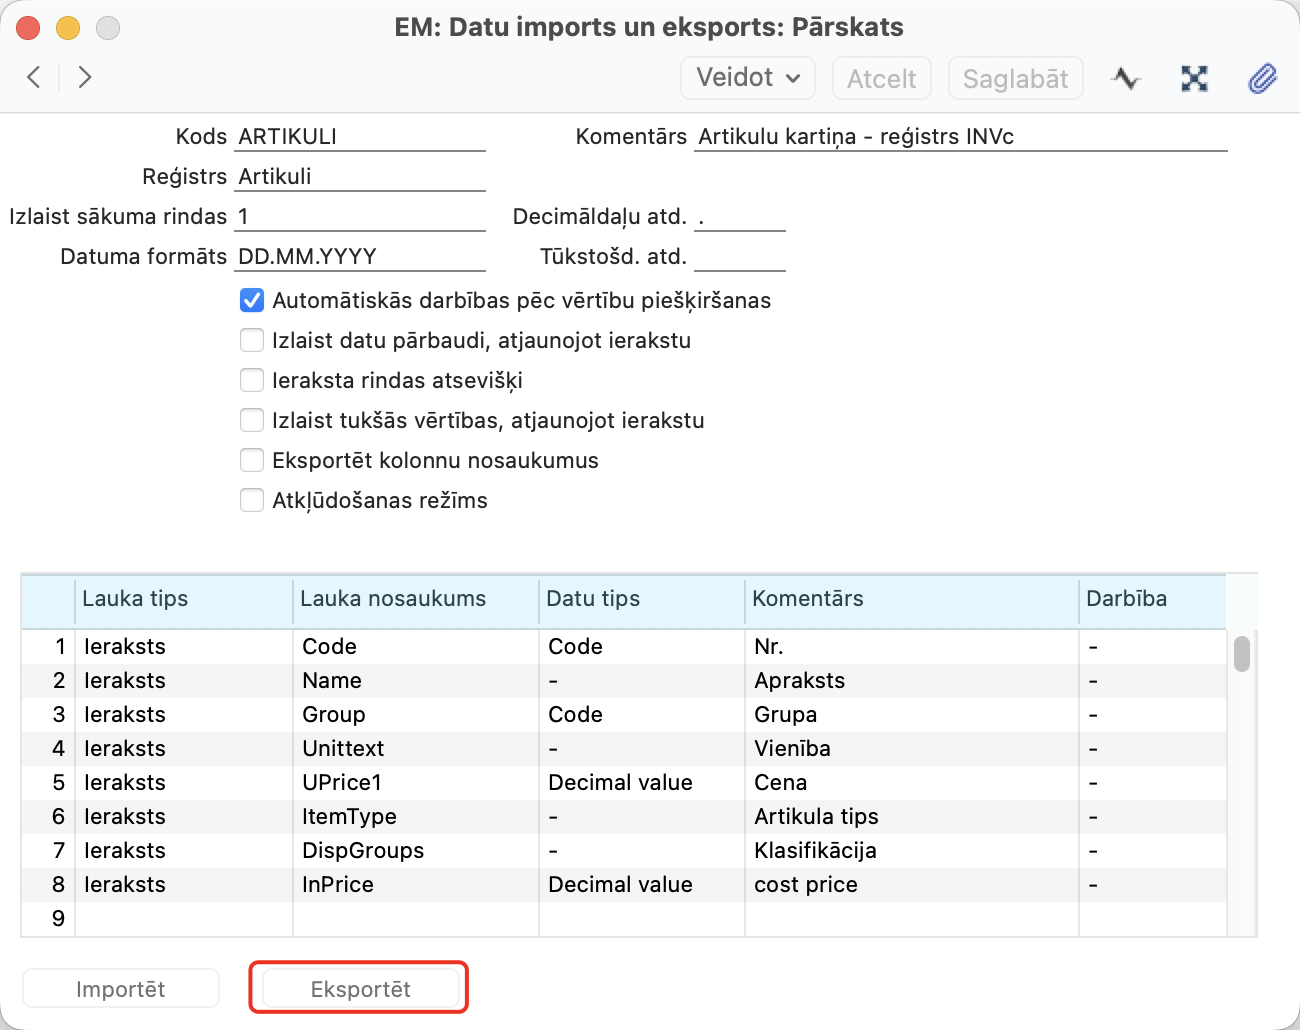Expand the Veidot dropdown menu

coord(748,78)
